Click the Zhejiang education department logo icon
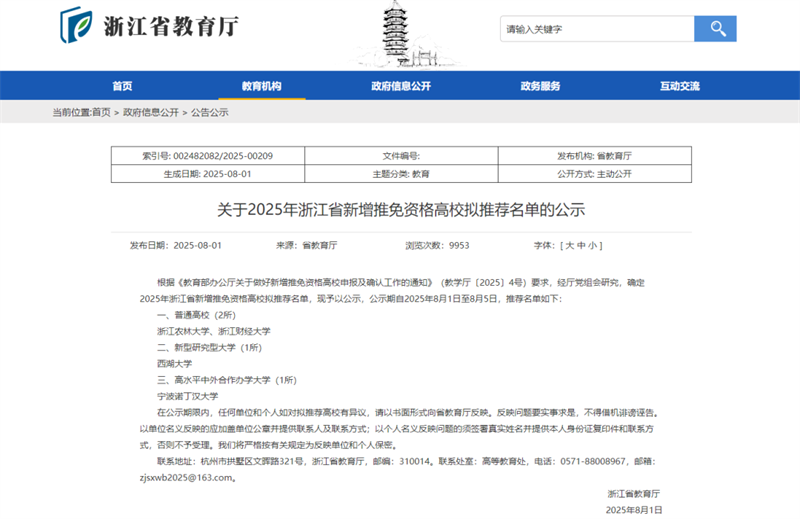 pos(77,25)
